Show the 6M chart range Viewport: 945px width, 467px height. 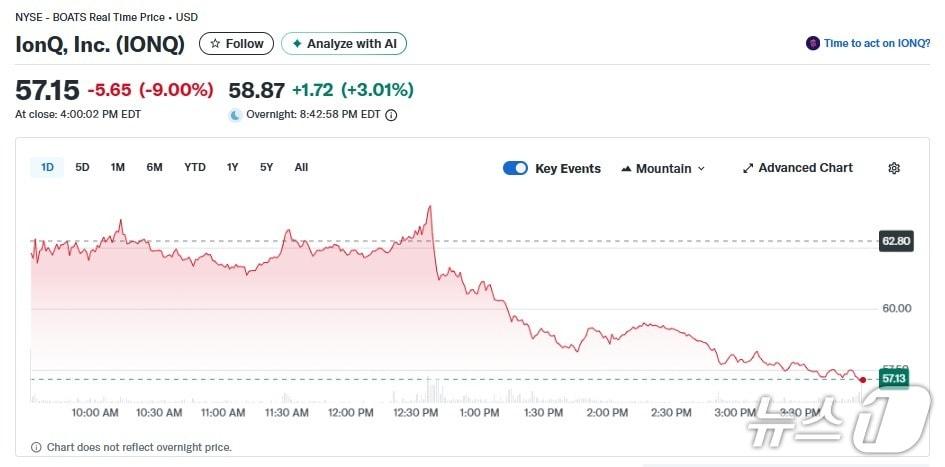click(154, 167)
